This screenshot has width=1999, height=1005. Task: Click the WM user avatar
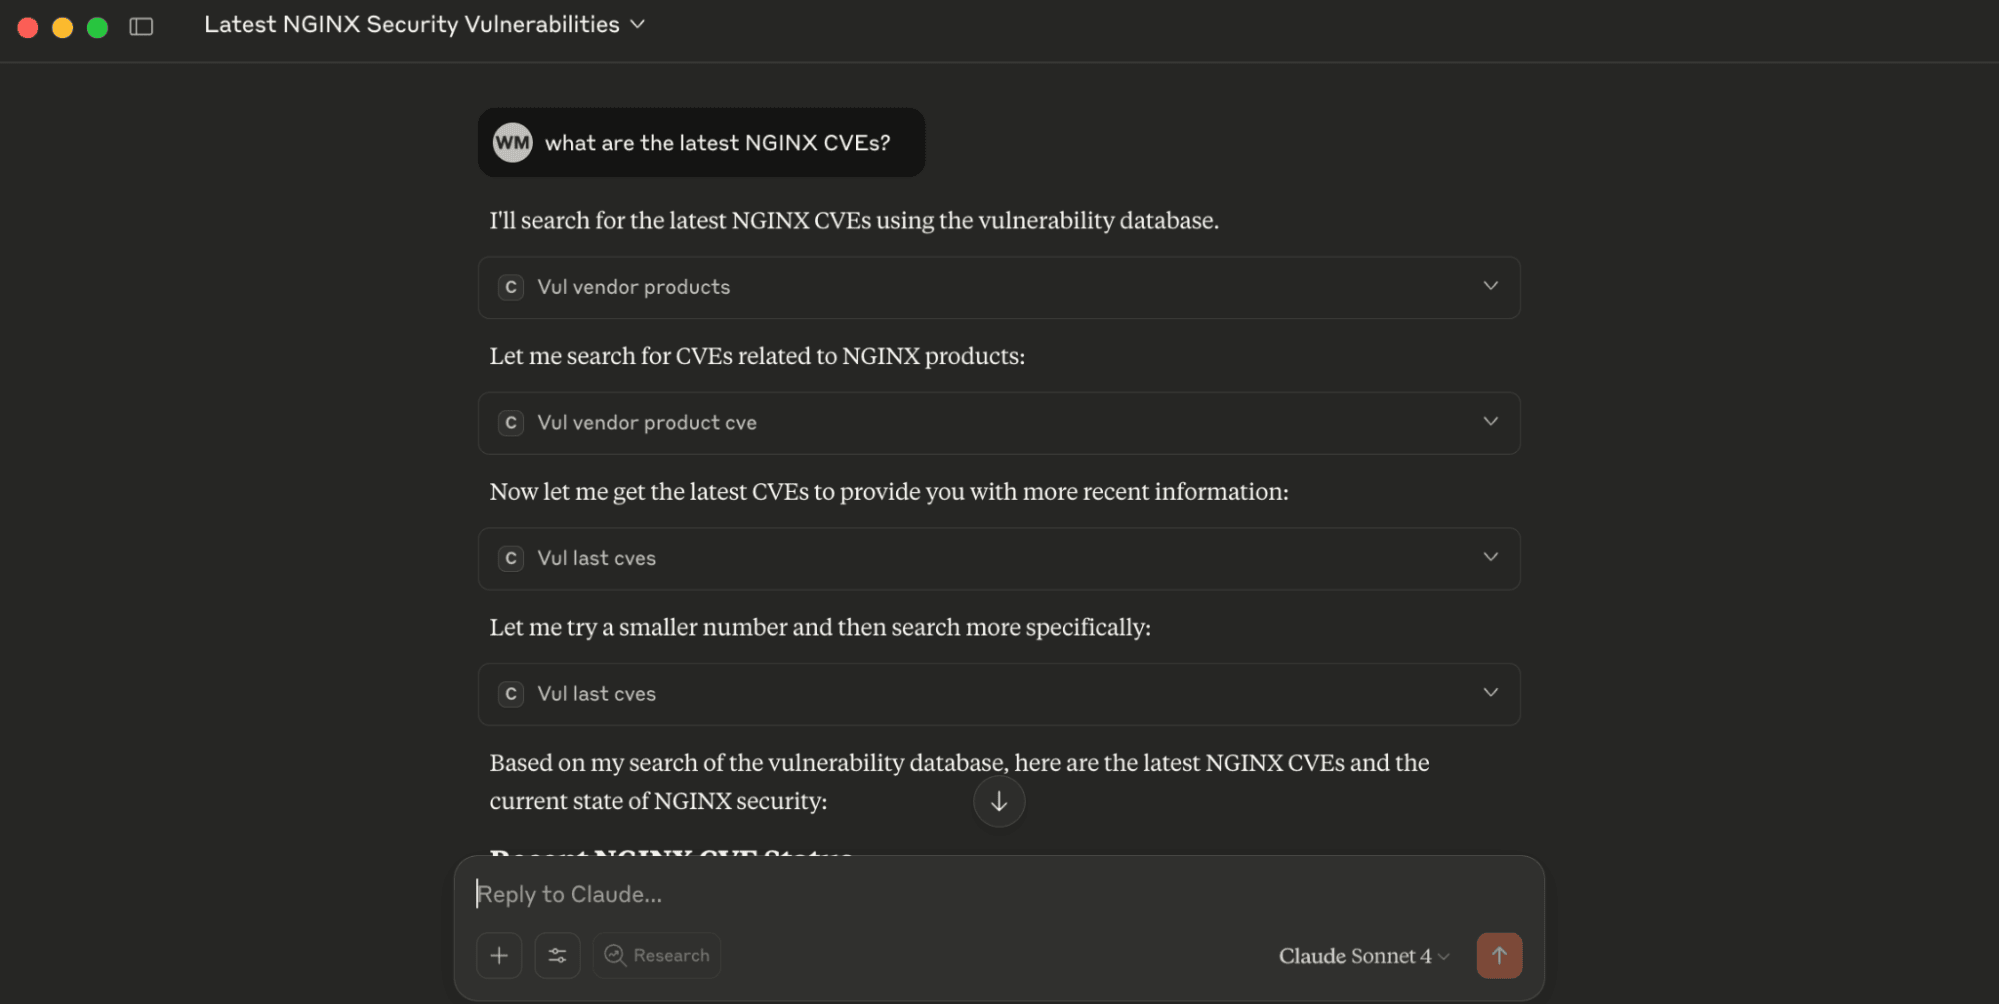(x=512, y=143)
